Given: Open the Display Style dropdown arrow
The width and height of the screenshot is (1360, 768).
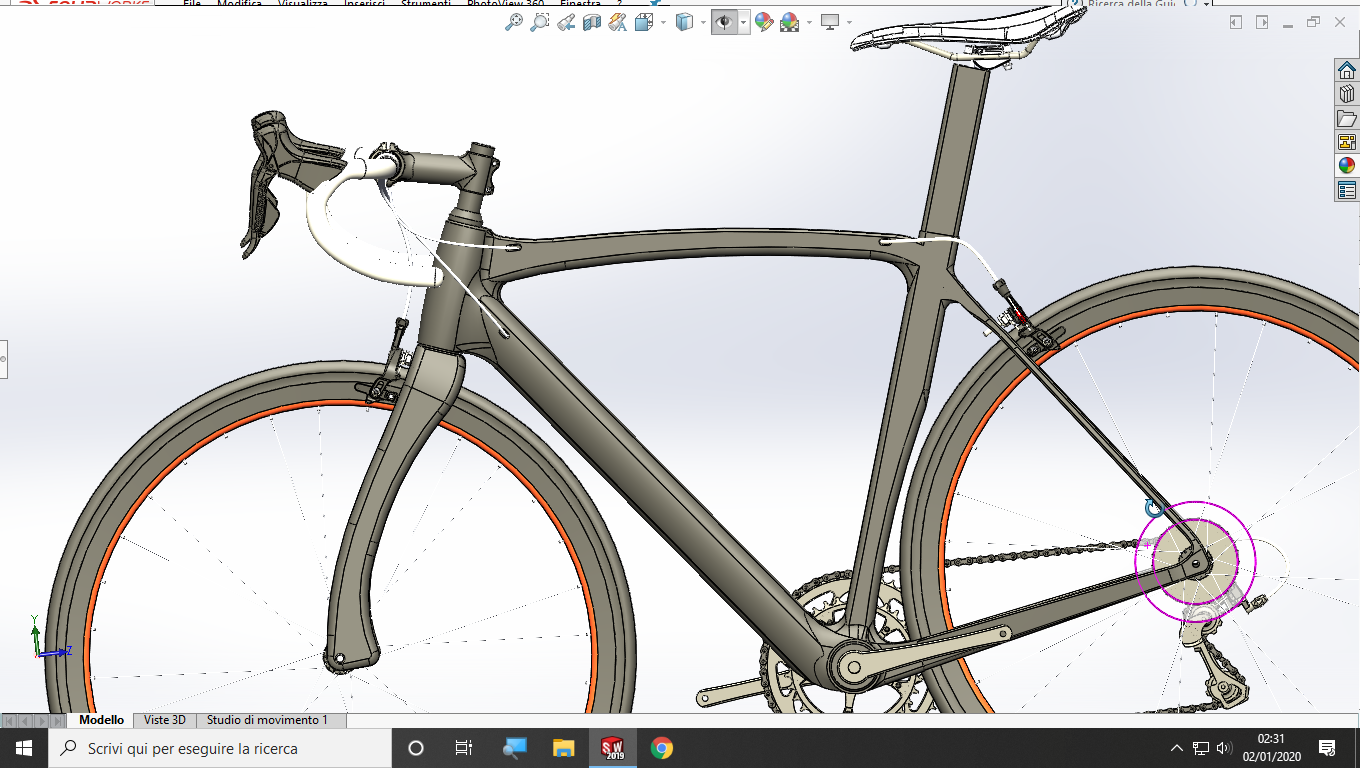Looking at the screenshot, I should (703, 22).
